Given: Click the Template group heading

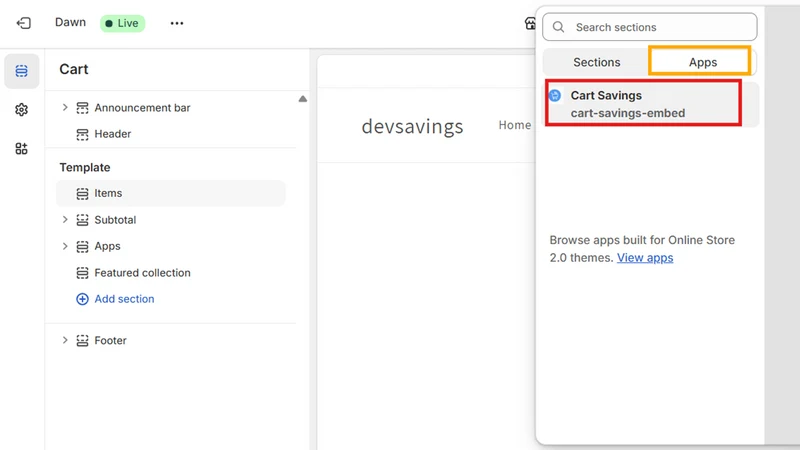Looking at the screenshot, I should tap(85, 167).
